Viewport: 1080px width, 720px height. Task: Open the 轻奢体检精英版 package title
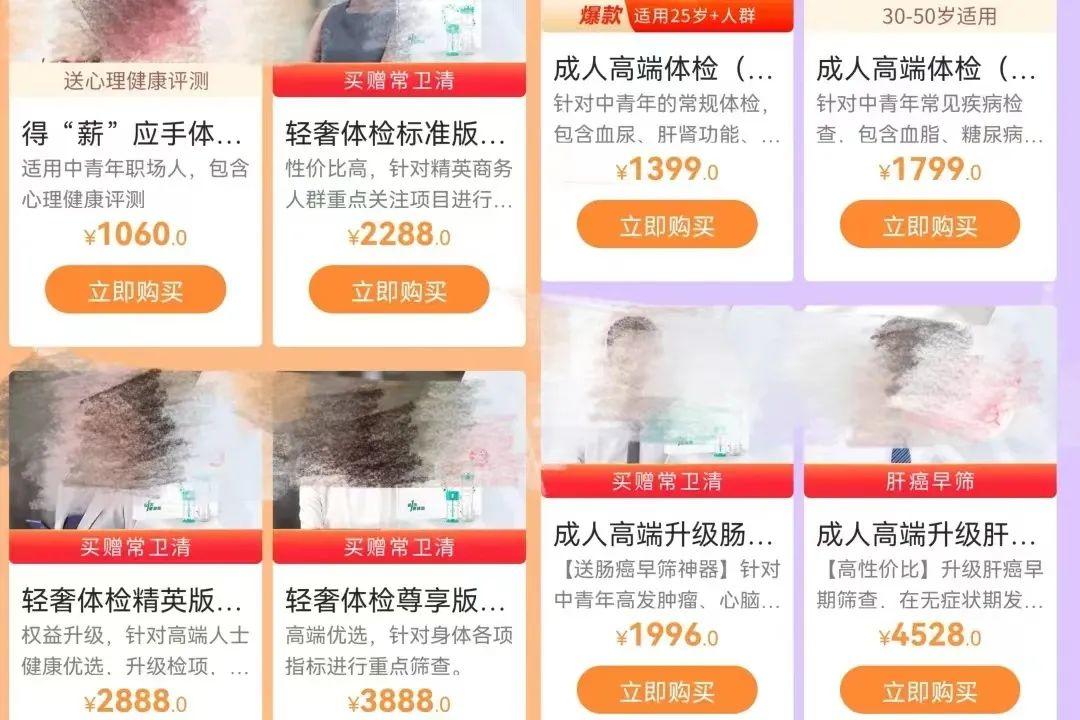point(132,600)
